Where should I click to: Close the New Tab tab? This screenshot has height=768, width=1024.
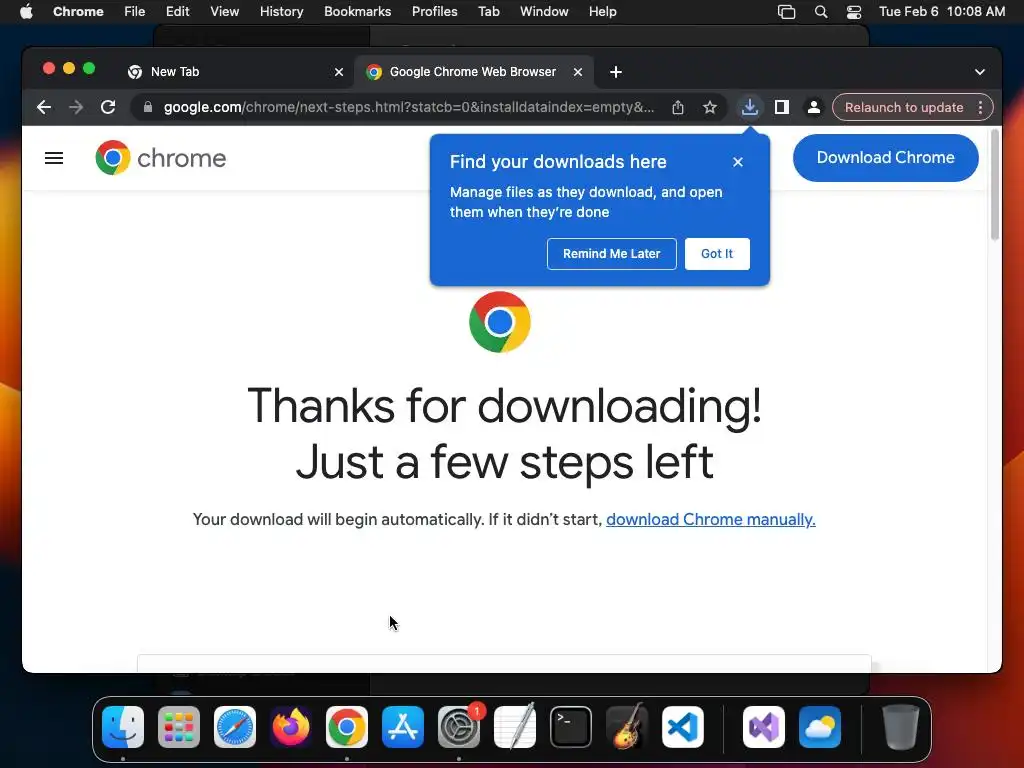pos(339,72)
